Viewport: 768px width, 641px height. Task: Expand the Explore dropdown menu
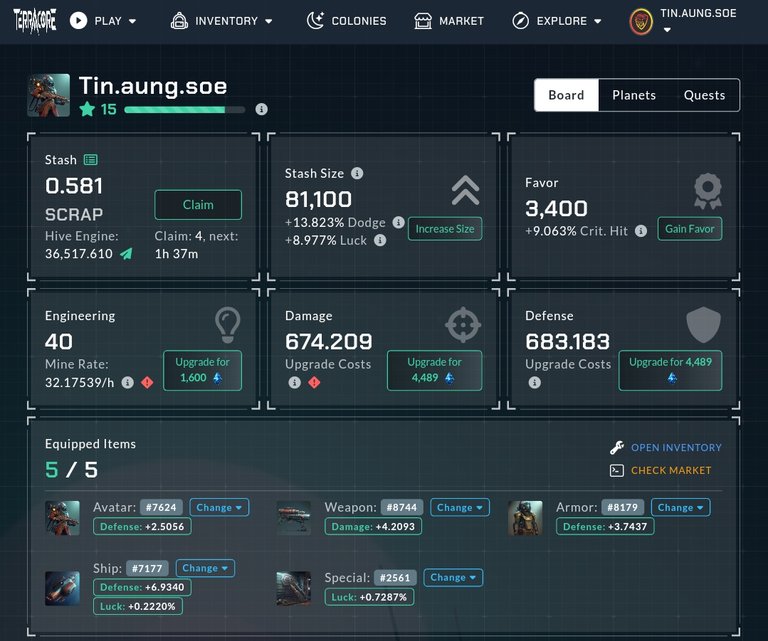point(598,21)
